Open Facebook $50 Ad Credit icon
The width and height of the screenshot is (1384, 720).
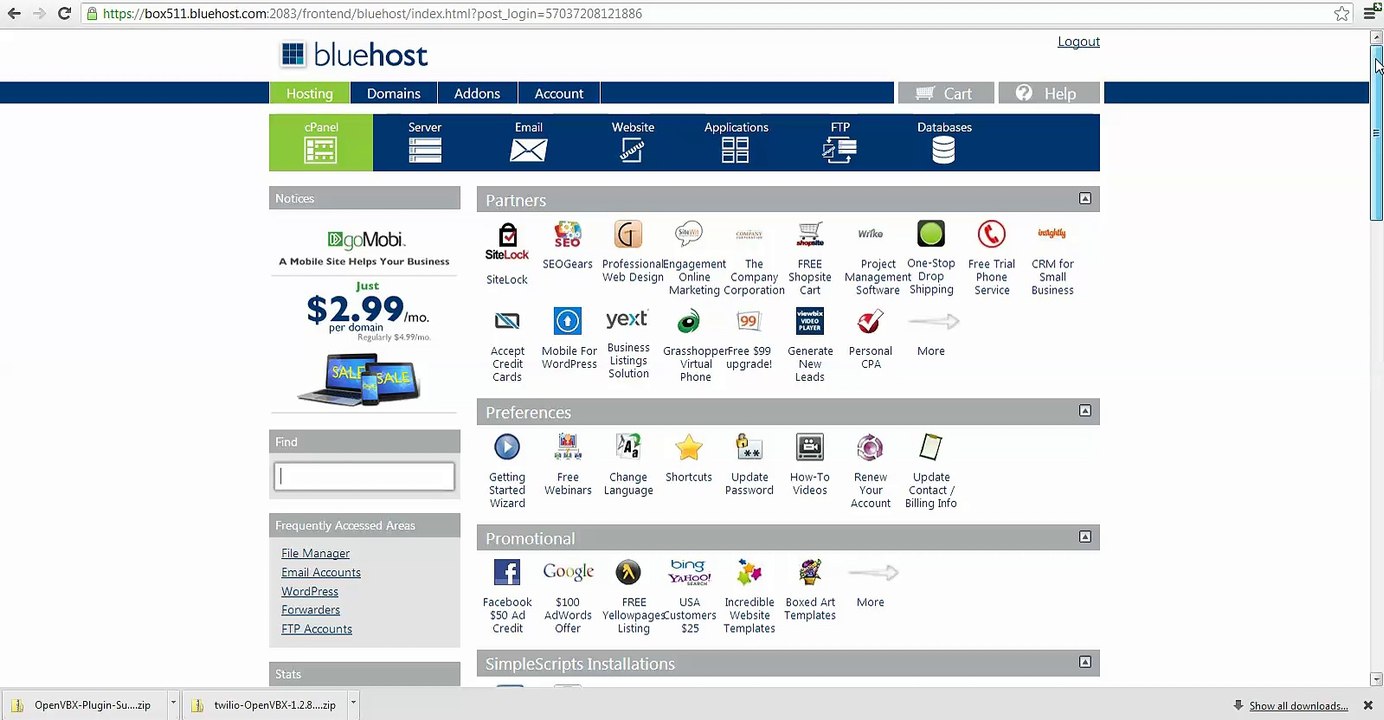tap(507, 572)
